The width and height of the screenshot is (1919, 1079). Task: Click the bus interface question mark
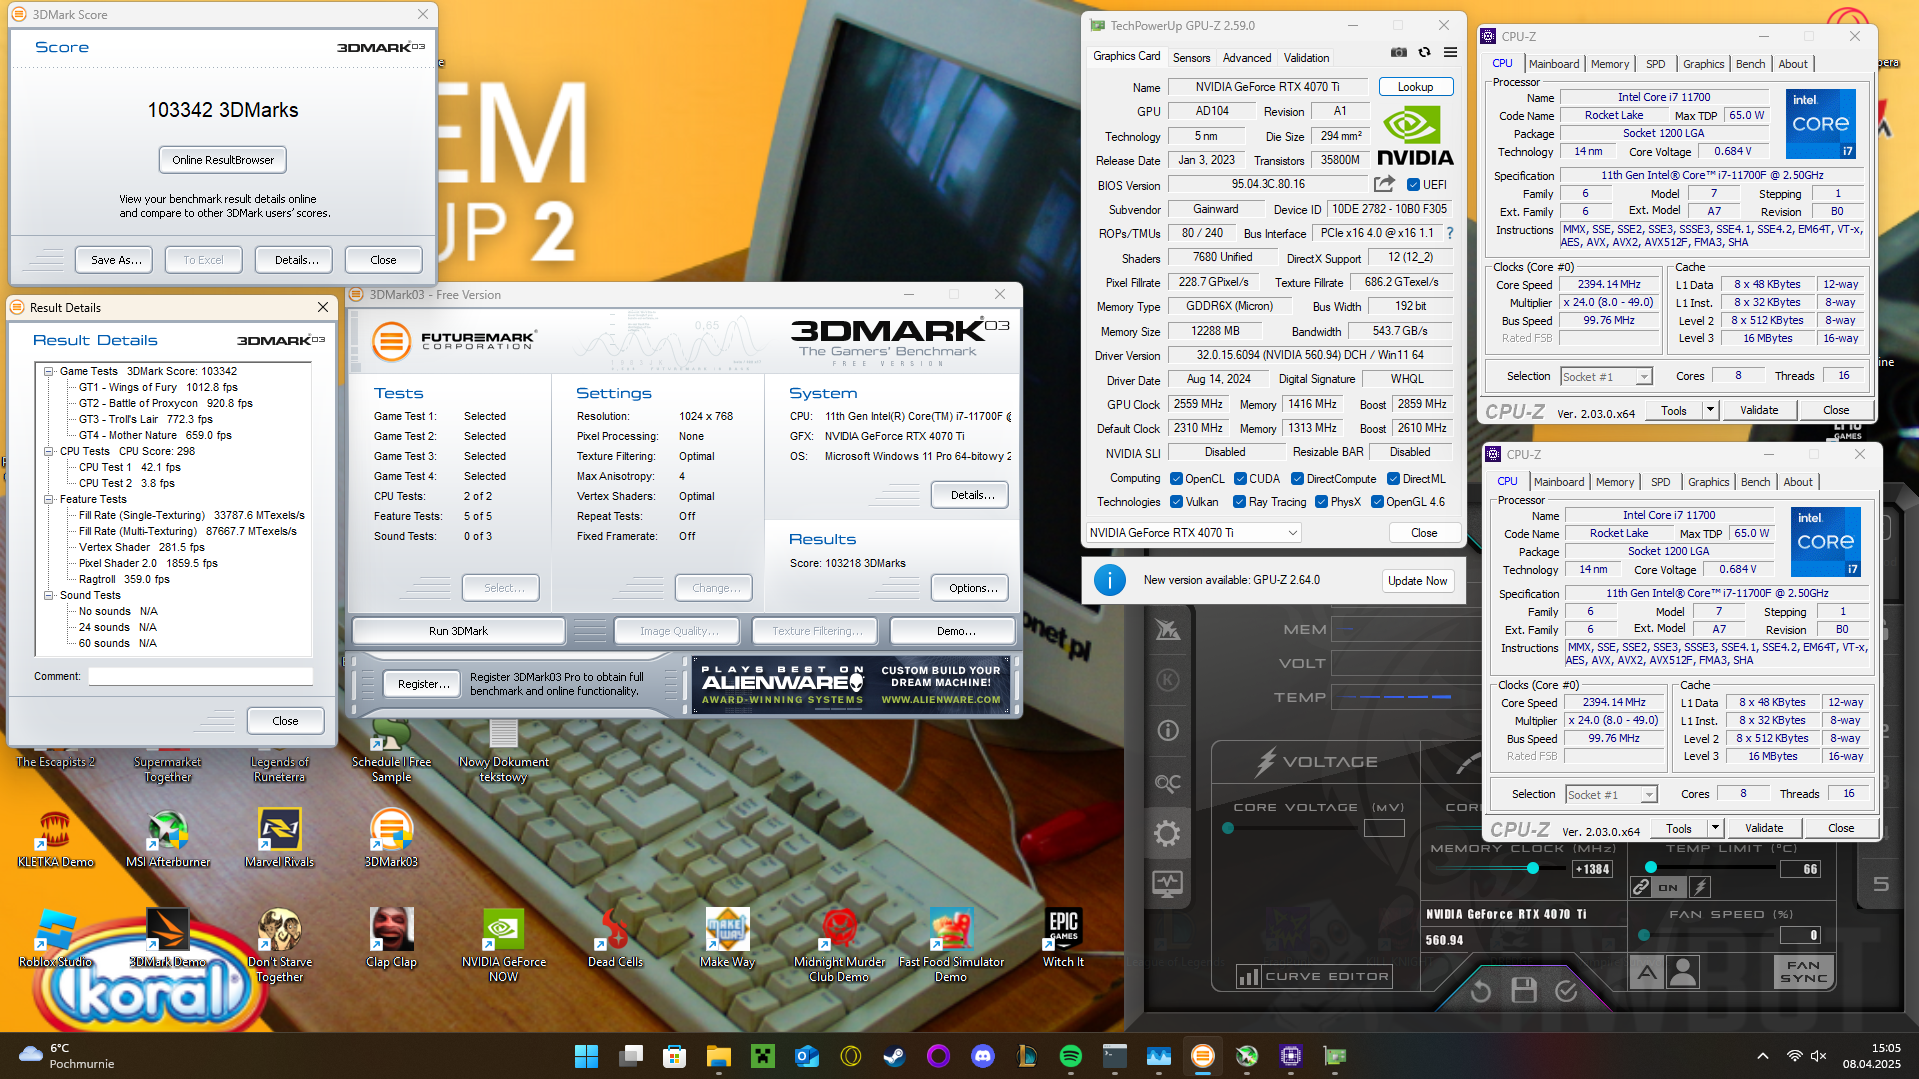[1449, 233]
